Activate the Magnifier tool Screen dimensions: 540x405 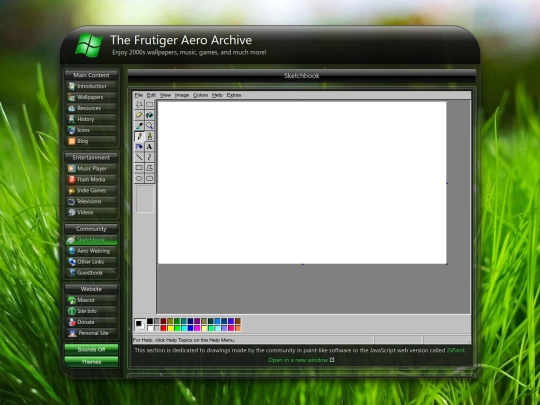pos(149,126)
